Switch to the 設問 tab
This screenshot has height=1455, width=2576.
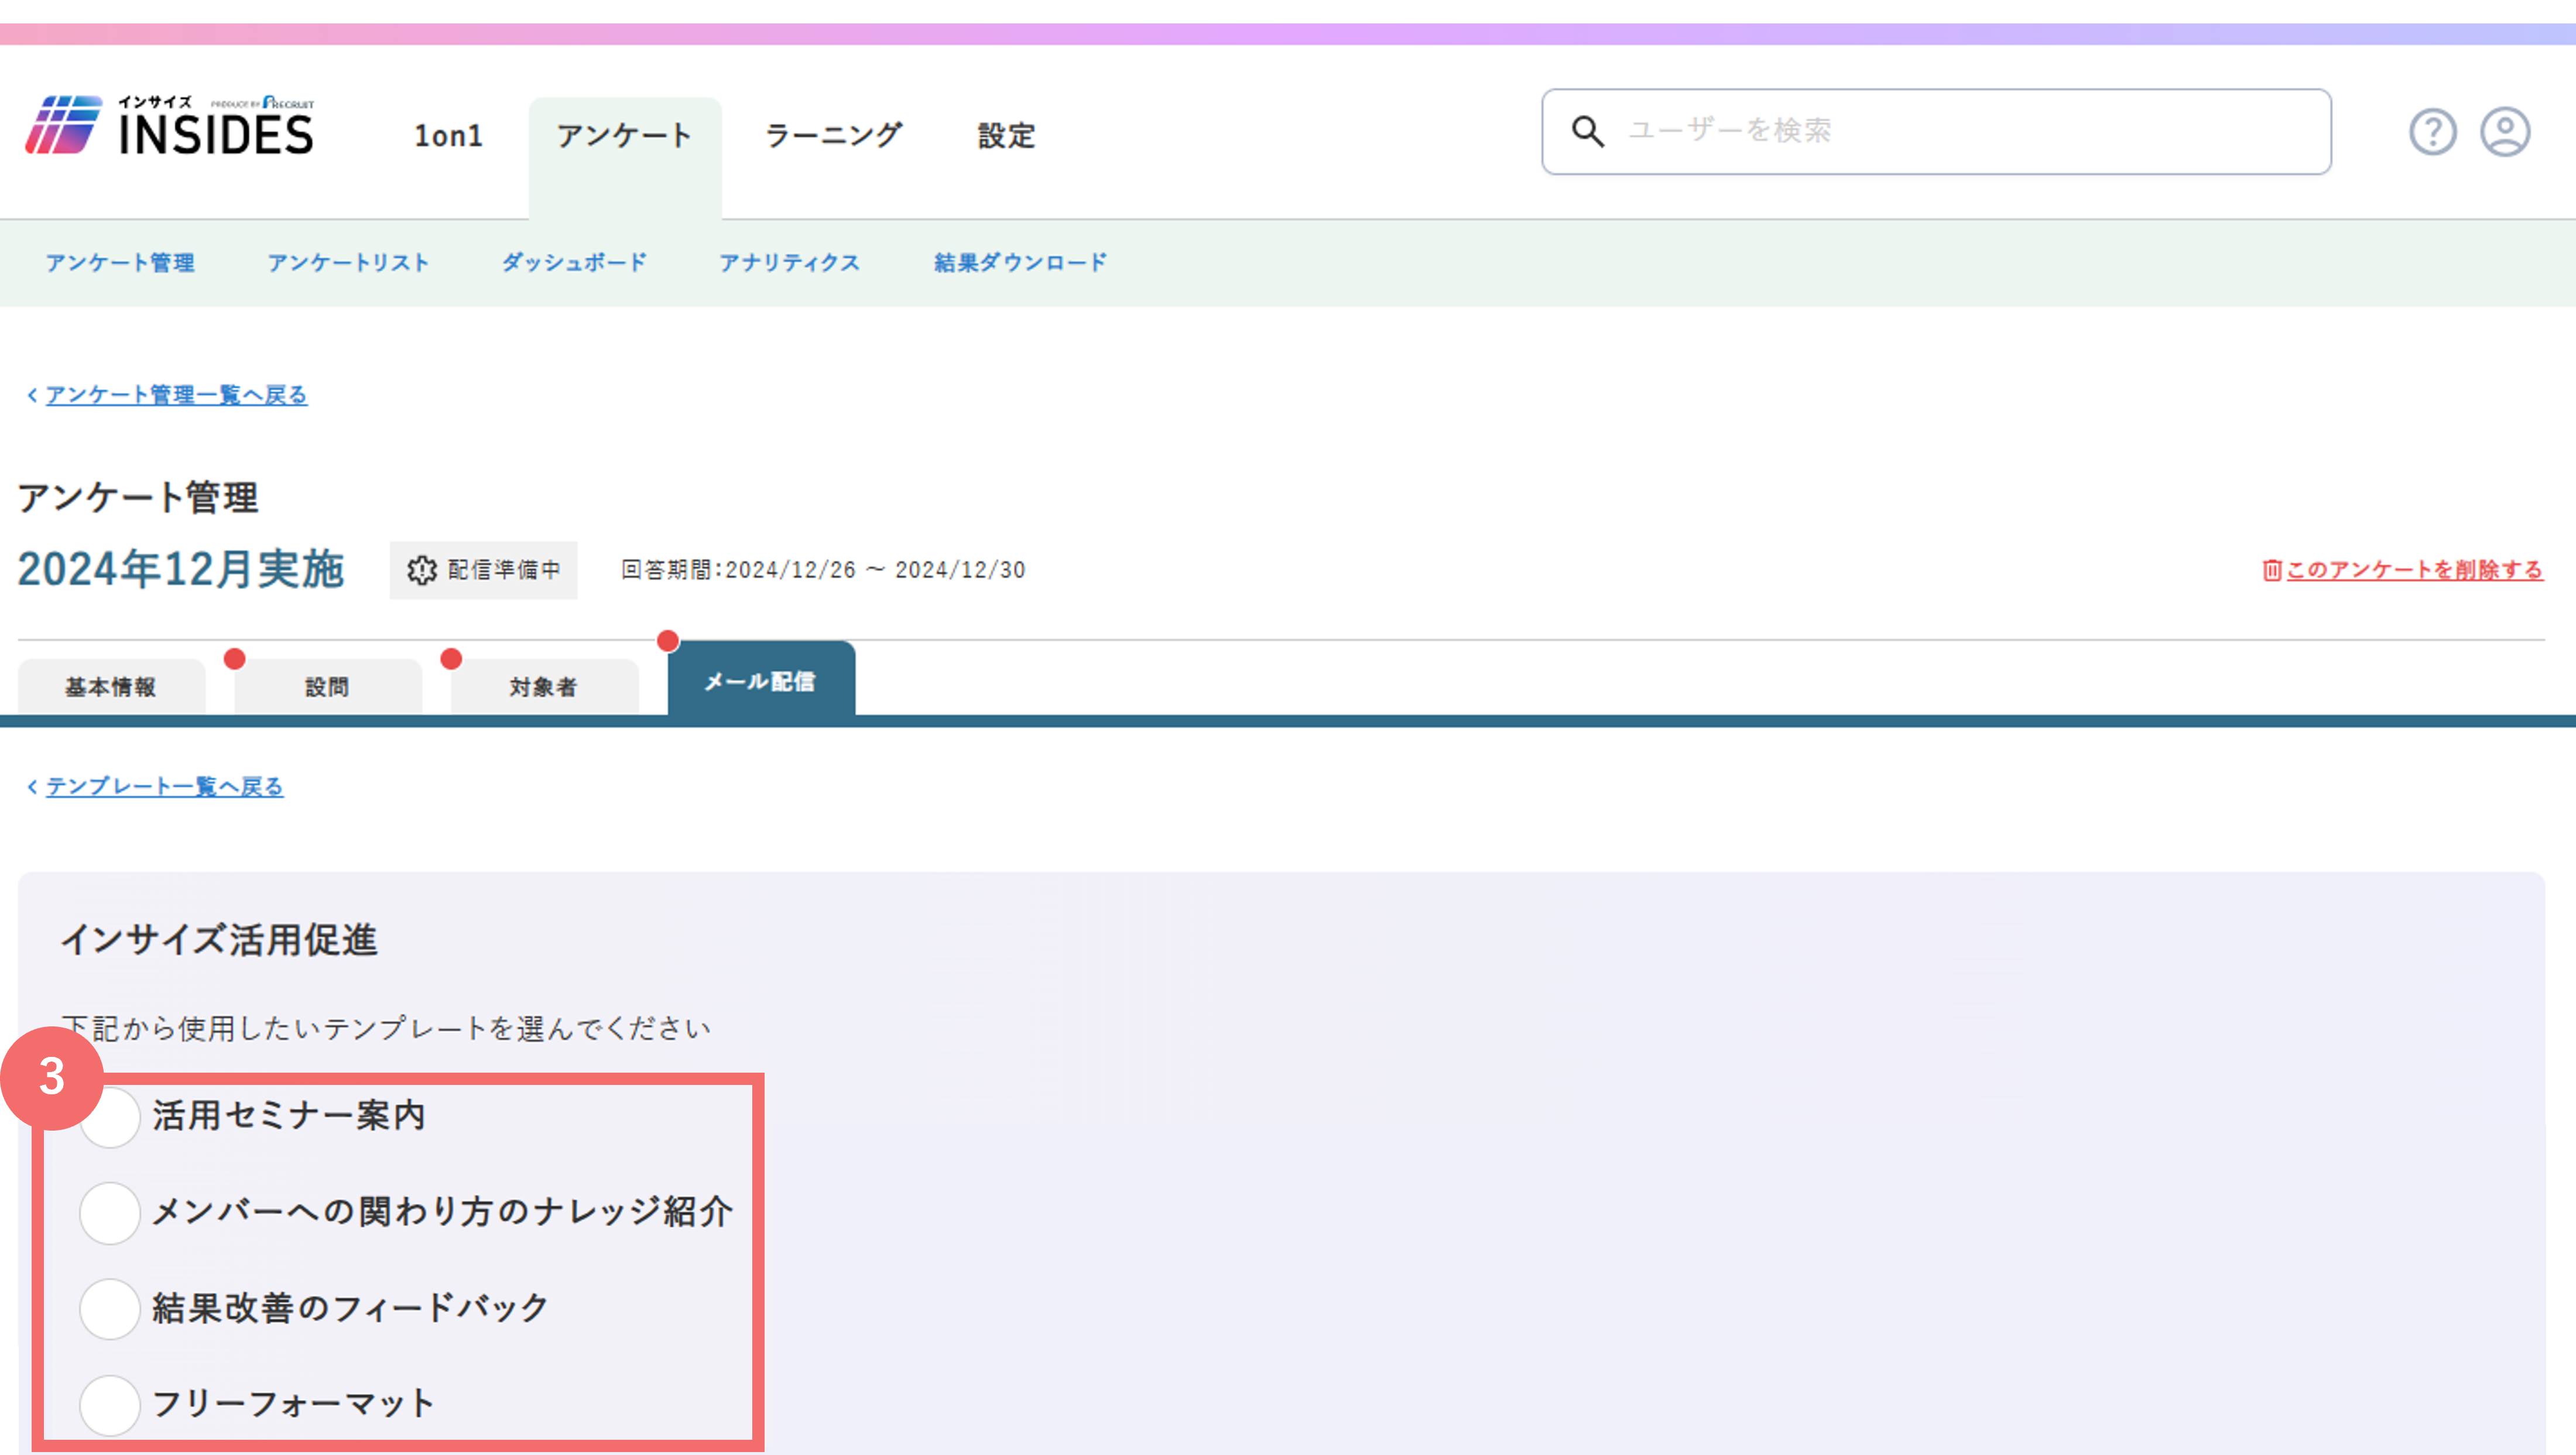(328, 687)
